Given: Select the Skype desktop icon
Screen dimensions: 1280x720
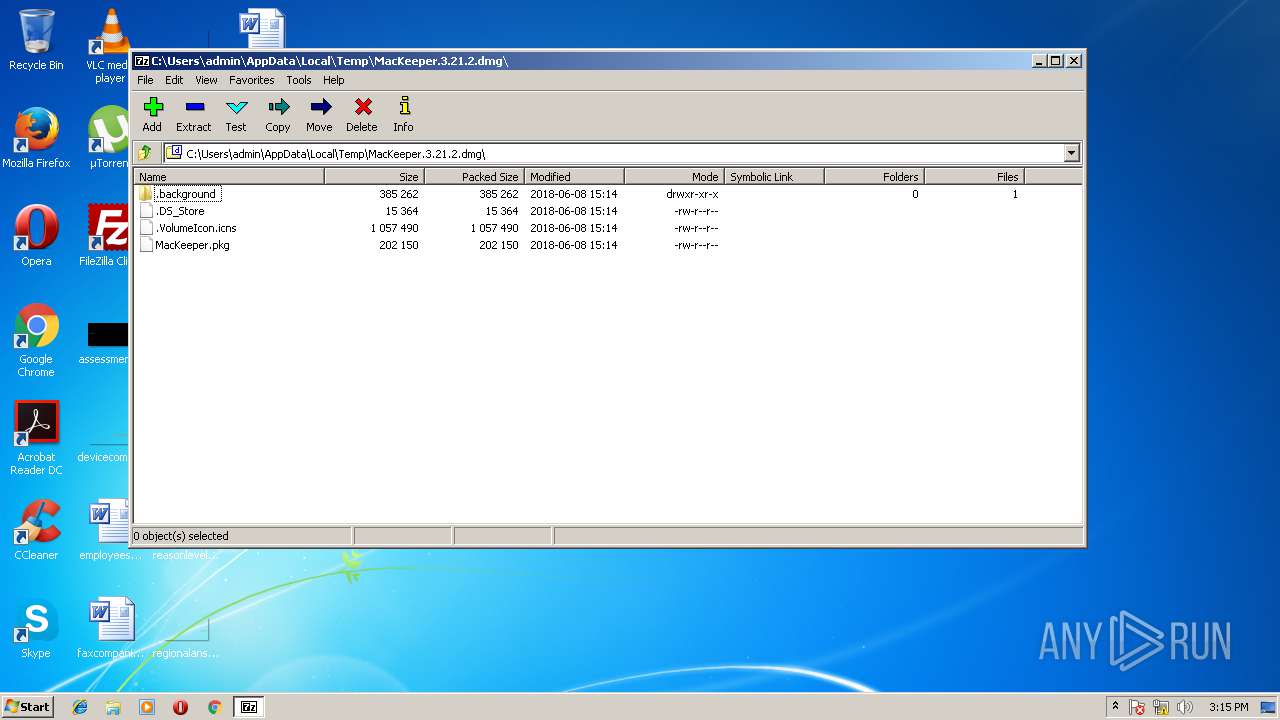Looking at the screenshot, I should pos(36,628).
